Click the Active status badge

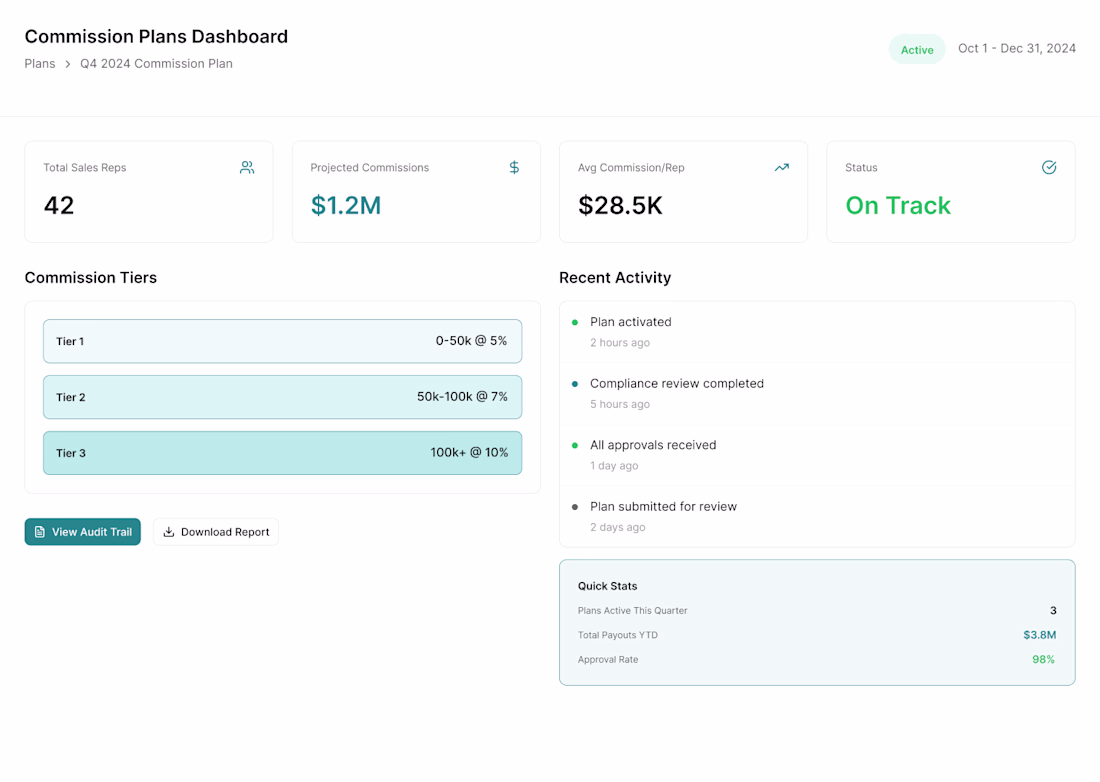pos(917,50)
